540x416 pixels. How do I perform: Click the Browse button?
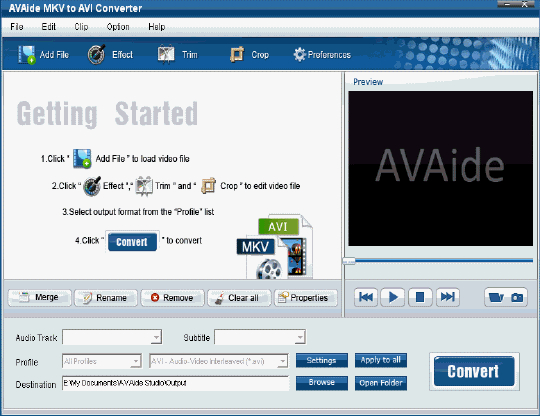322,383
